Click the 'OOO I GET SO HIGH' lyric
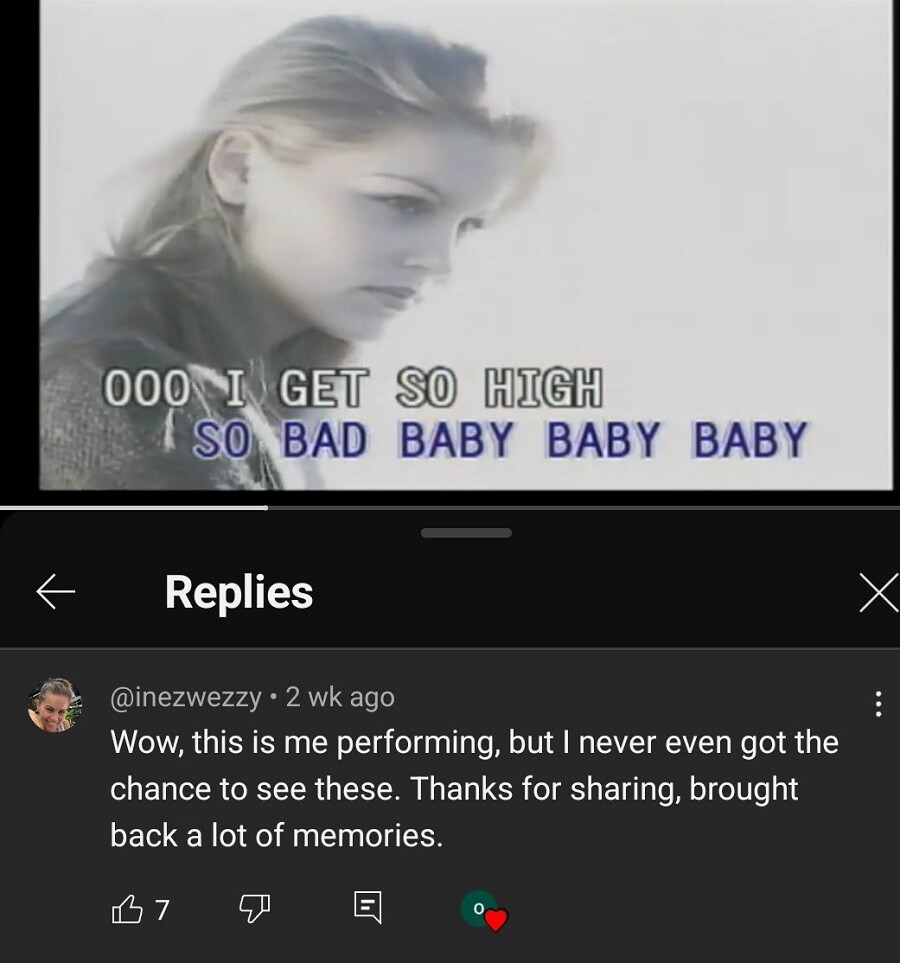Screen dimensions: 900x963 pyautogui.click(x=353, y=388)
